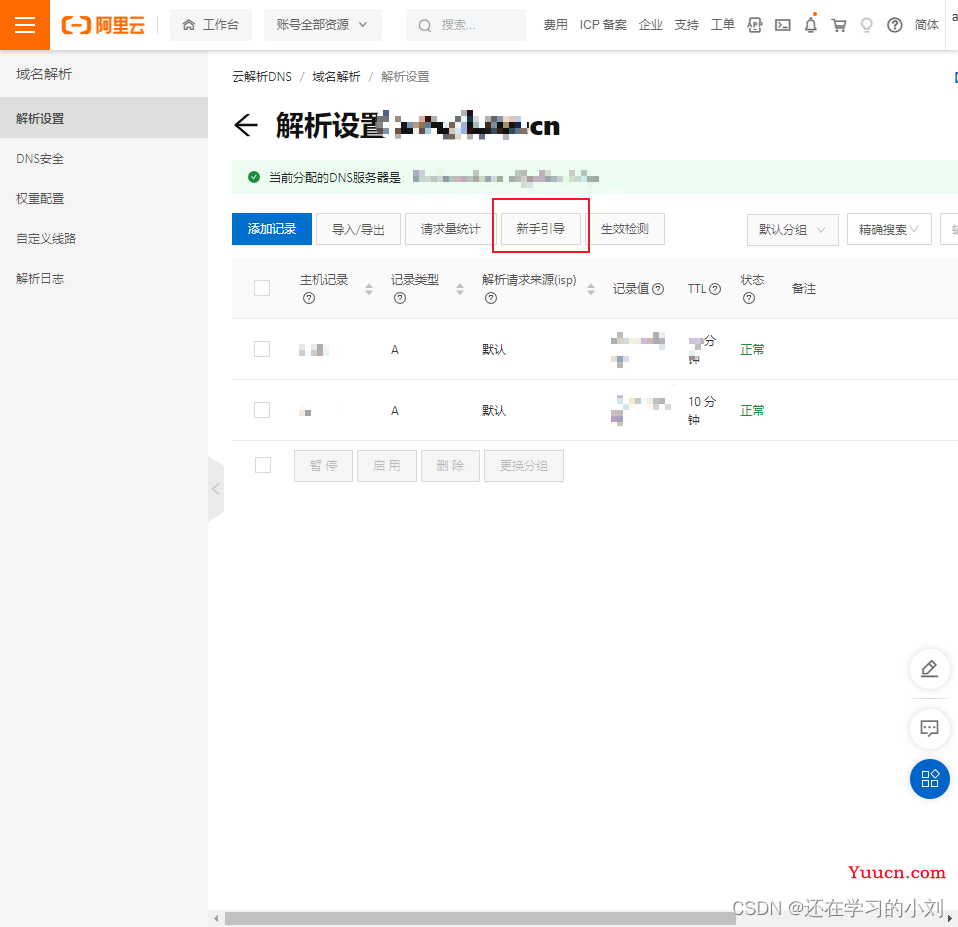This screenshot has width=958, height=927.
Task: Collapse the left sidebar with the arrow handle
Action: pyautogui.click(x=216, y=489)
